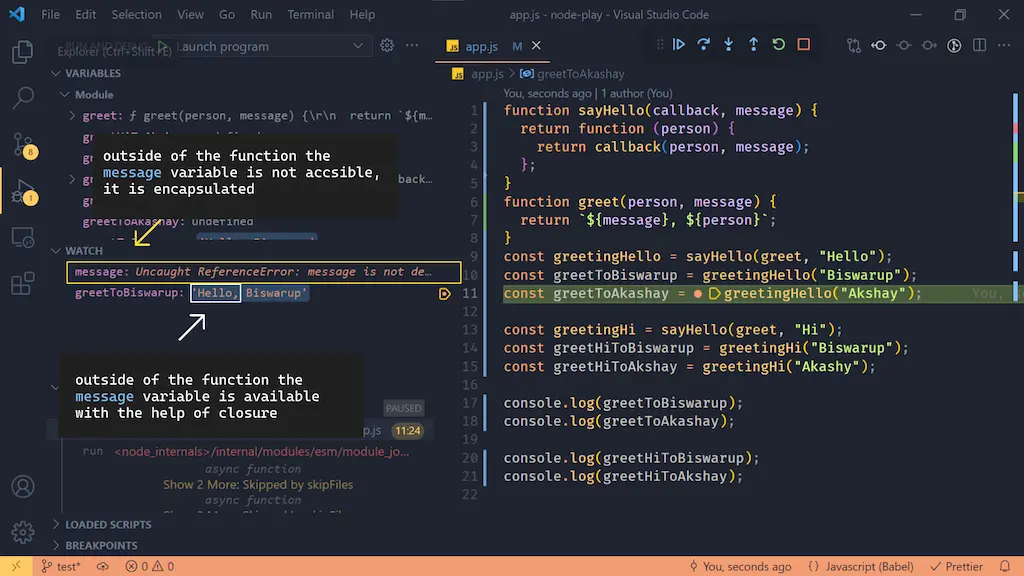
Task: Open the Help menu
Action: [x=362, y=14]
